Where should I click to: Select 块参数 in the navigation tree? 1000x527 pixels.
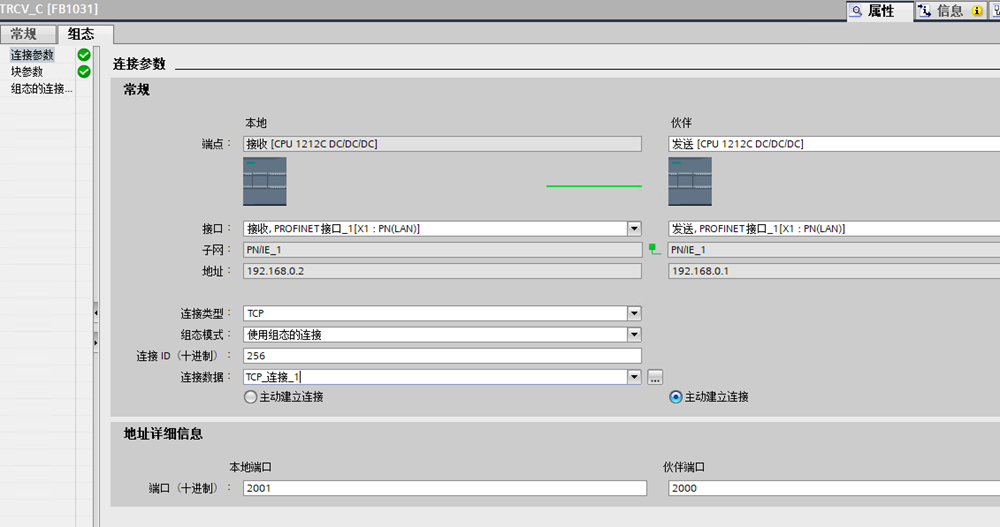[27, 72]
